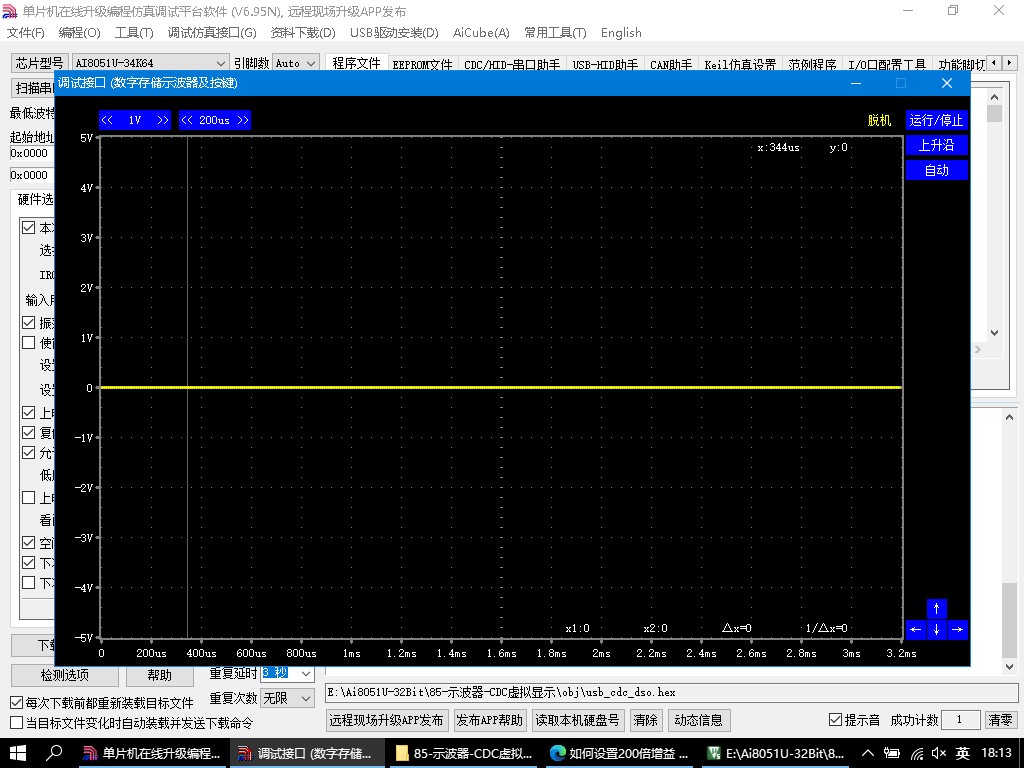Image resolution: width=1024 pixels, height=768 pixels.
Task: Click the 成功计数 value field
Action: pos(960,720)
